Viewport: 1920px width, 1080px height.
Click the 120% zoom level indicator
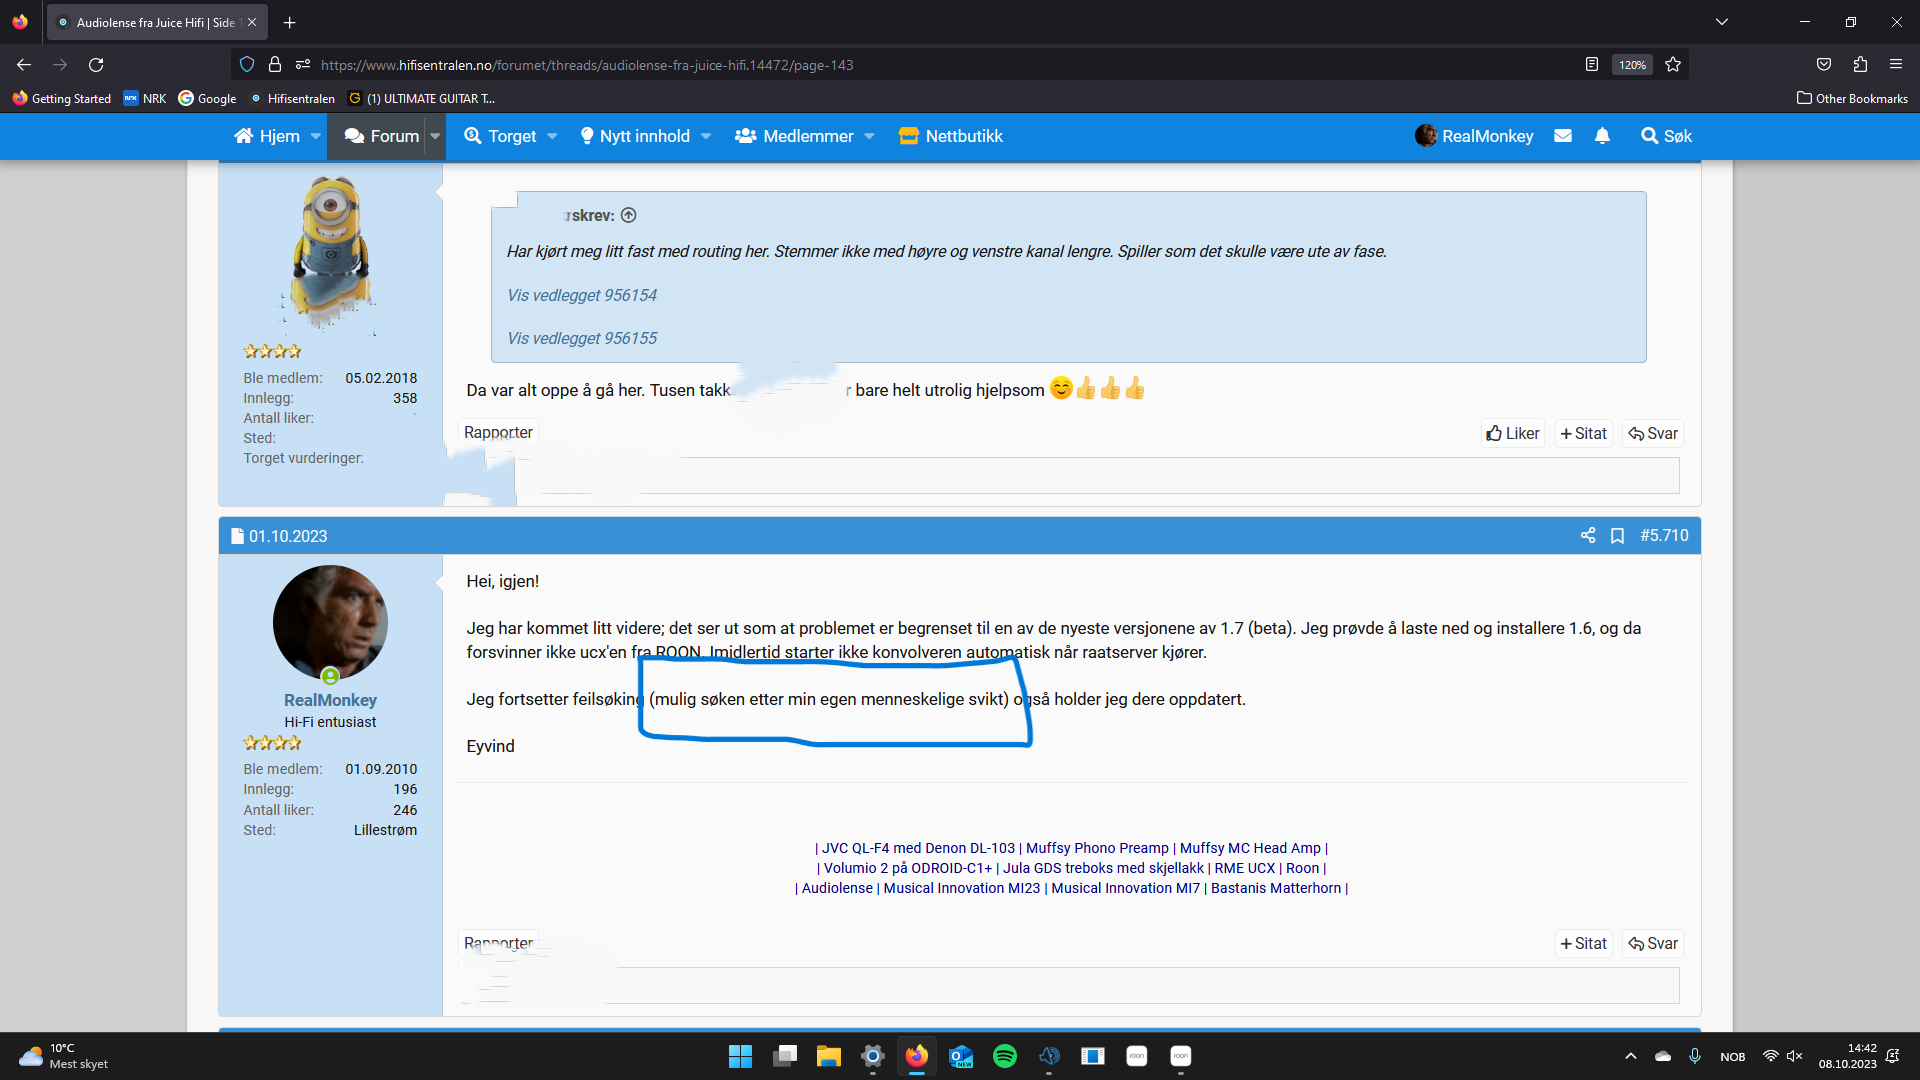point(1632,65)
